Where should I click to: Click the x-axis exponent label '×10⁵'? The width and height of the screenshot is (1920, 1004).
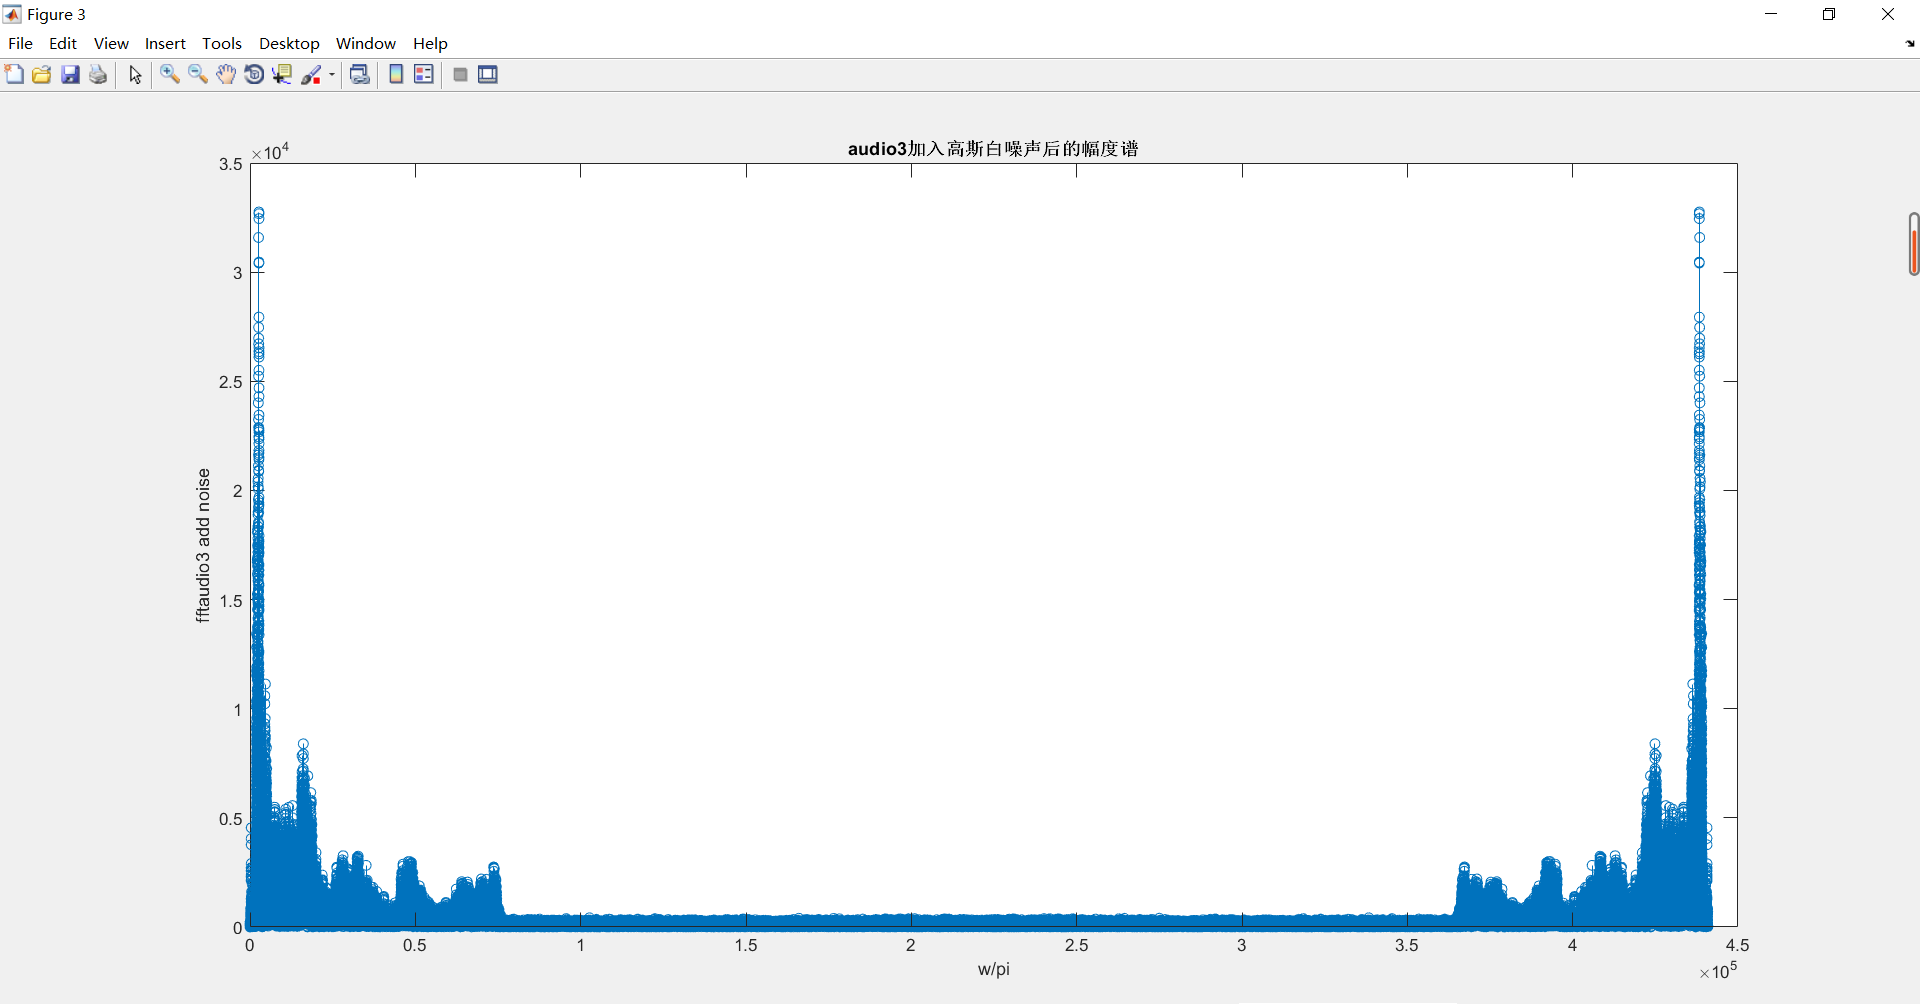click(1718, 971)
